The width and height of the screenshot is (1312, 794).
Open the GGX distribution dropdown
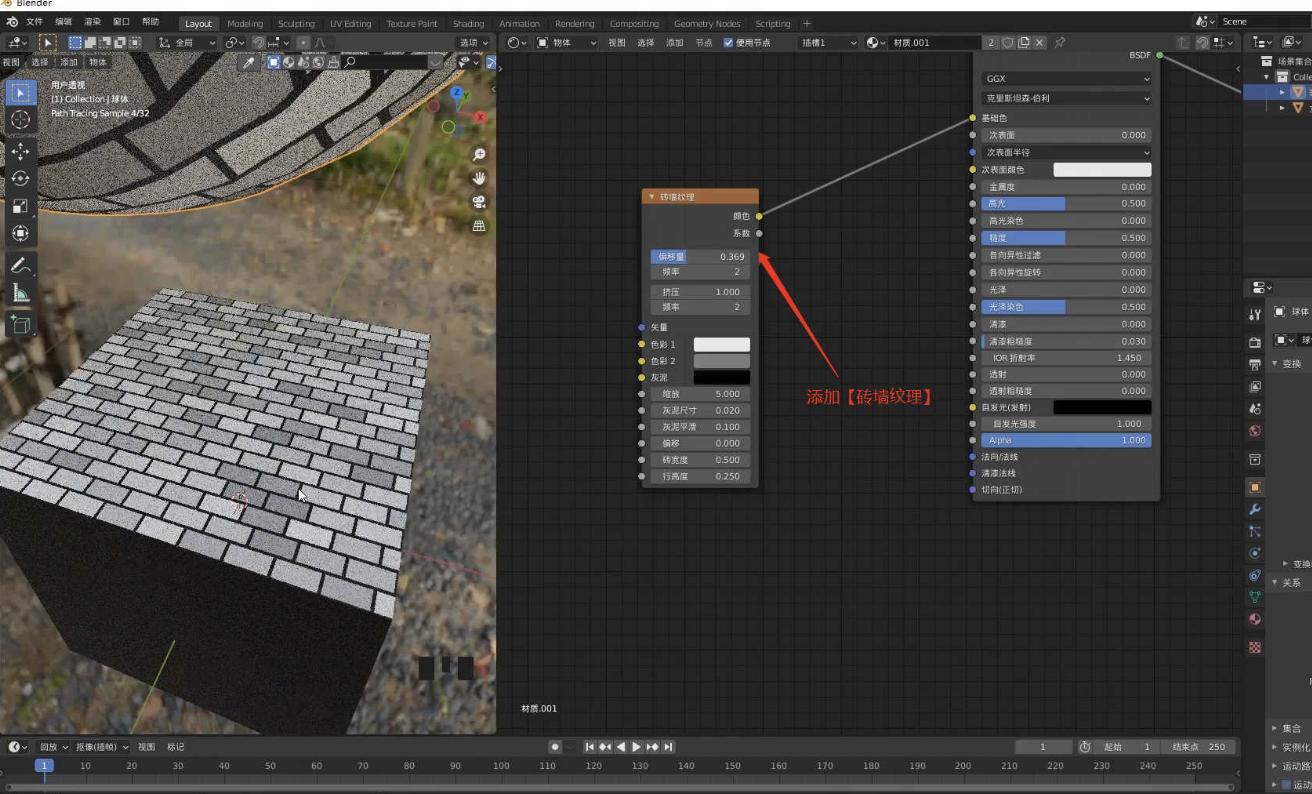[1066, 78]
